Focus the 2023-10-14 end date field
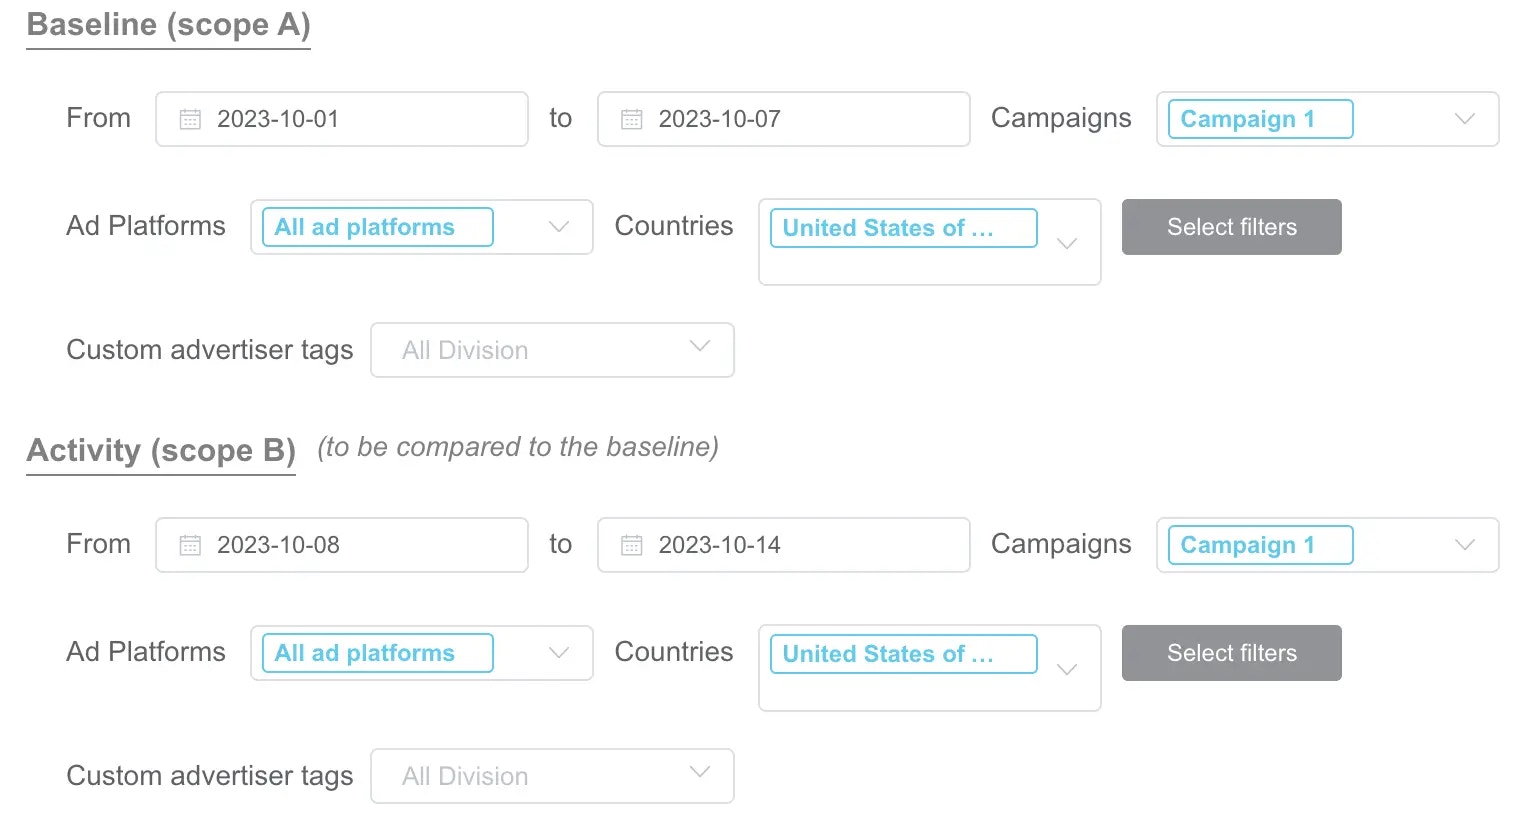Viewport: 1540px width, 820px height. pos(783,545)
